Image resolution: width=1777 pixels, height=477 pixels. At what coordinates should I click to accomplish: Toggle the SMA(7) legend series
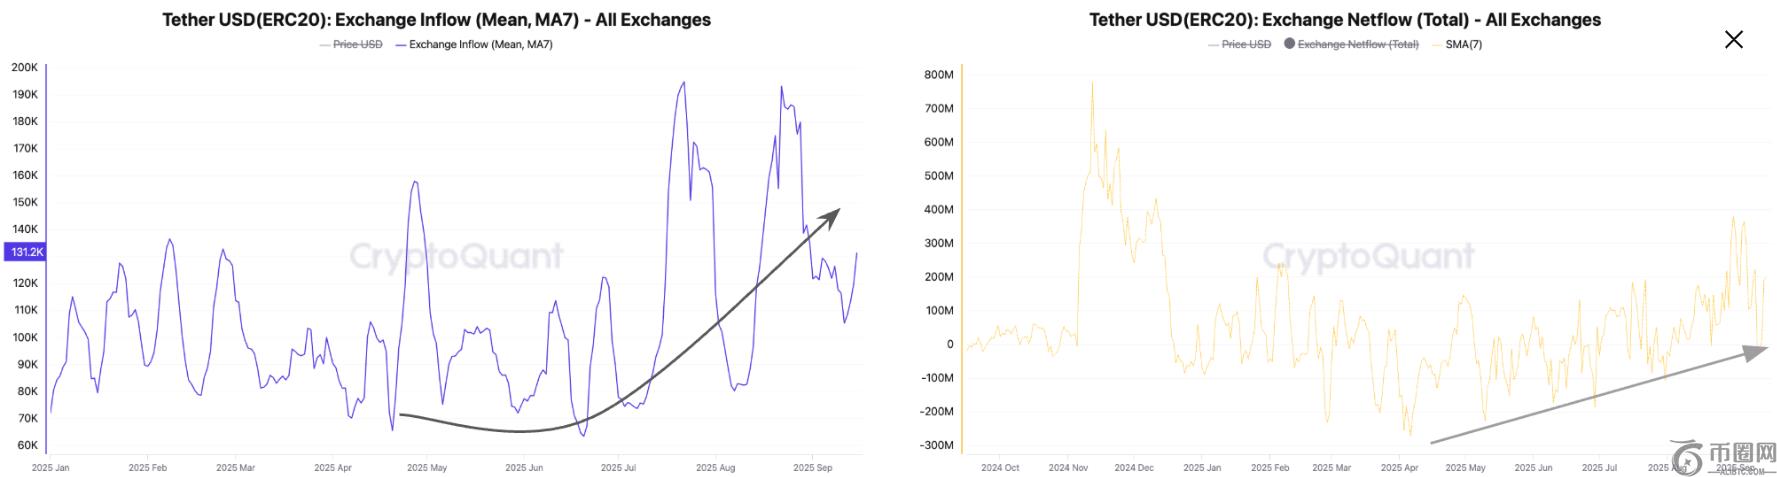(1457, 44)
